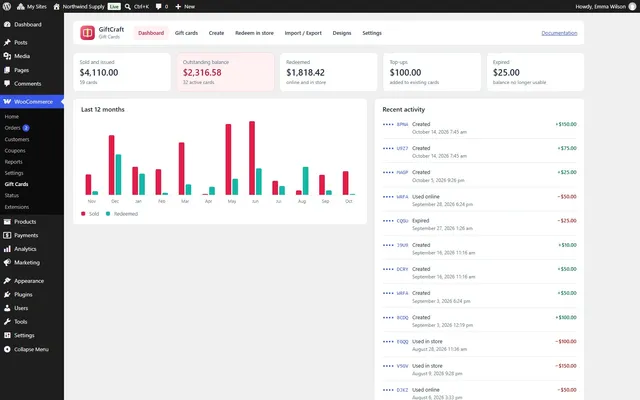Click the Users person icon
This screenshot has width=640, height=400.
[x=7, y=308]
